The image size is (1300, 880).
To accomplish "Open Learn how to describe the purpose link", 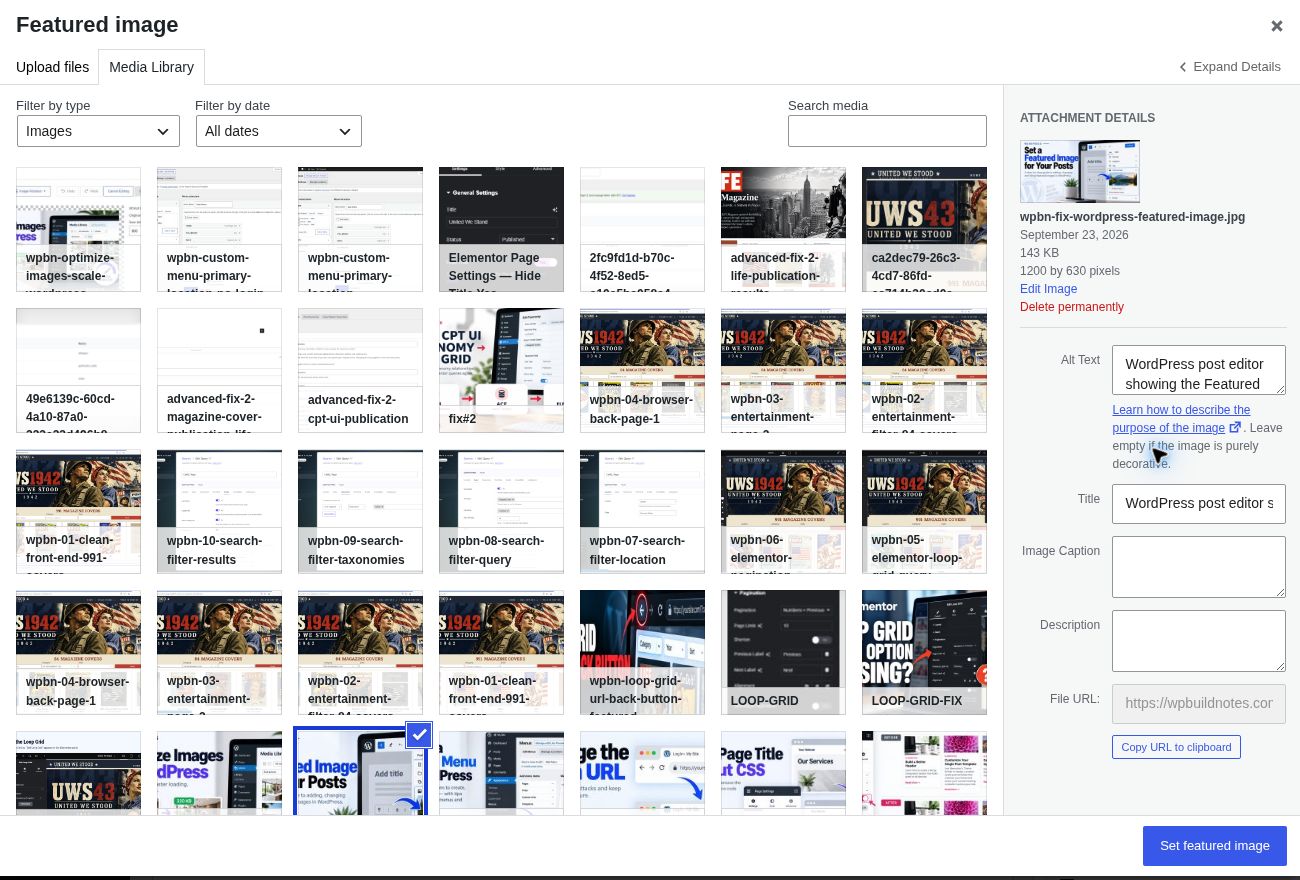I will [1181, 419].
